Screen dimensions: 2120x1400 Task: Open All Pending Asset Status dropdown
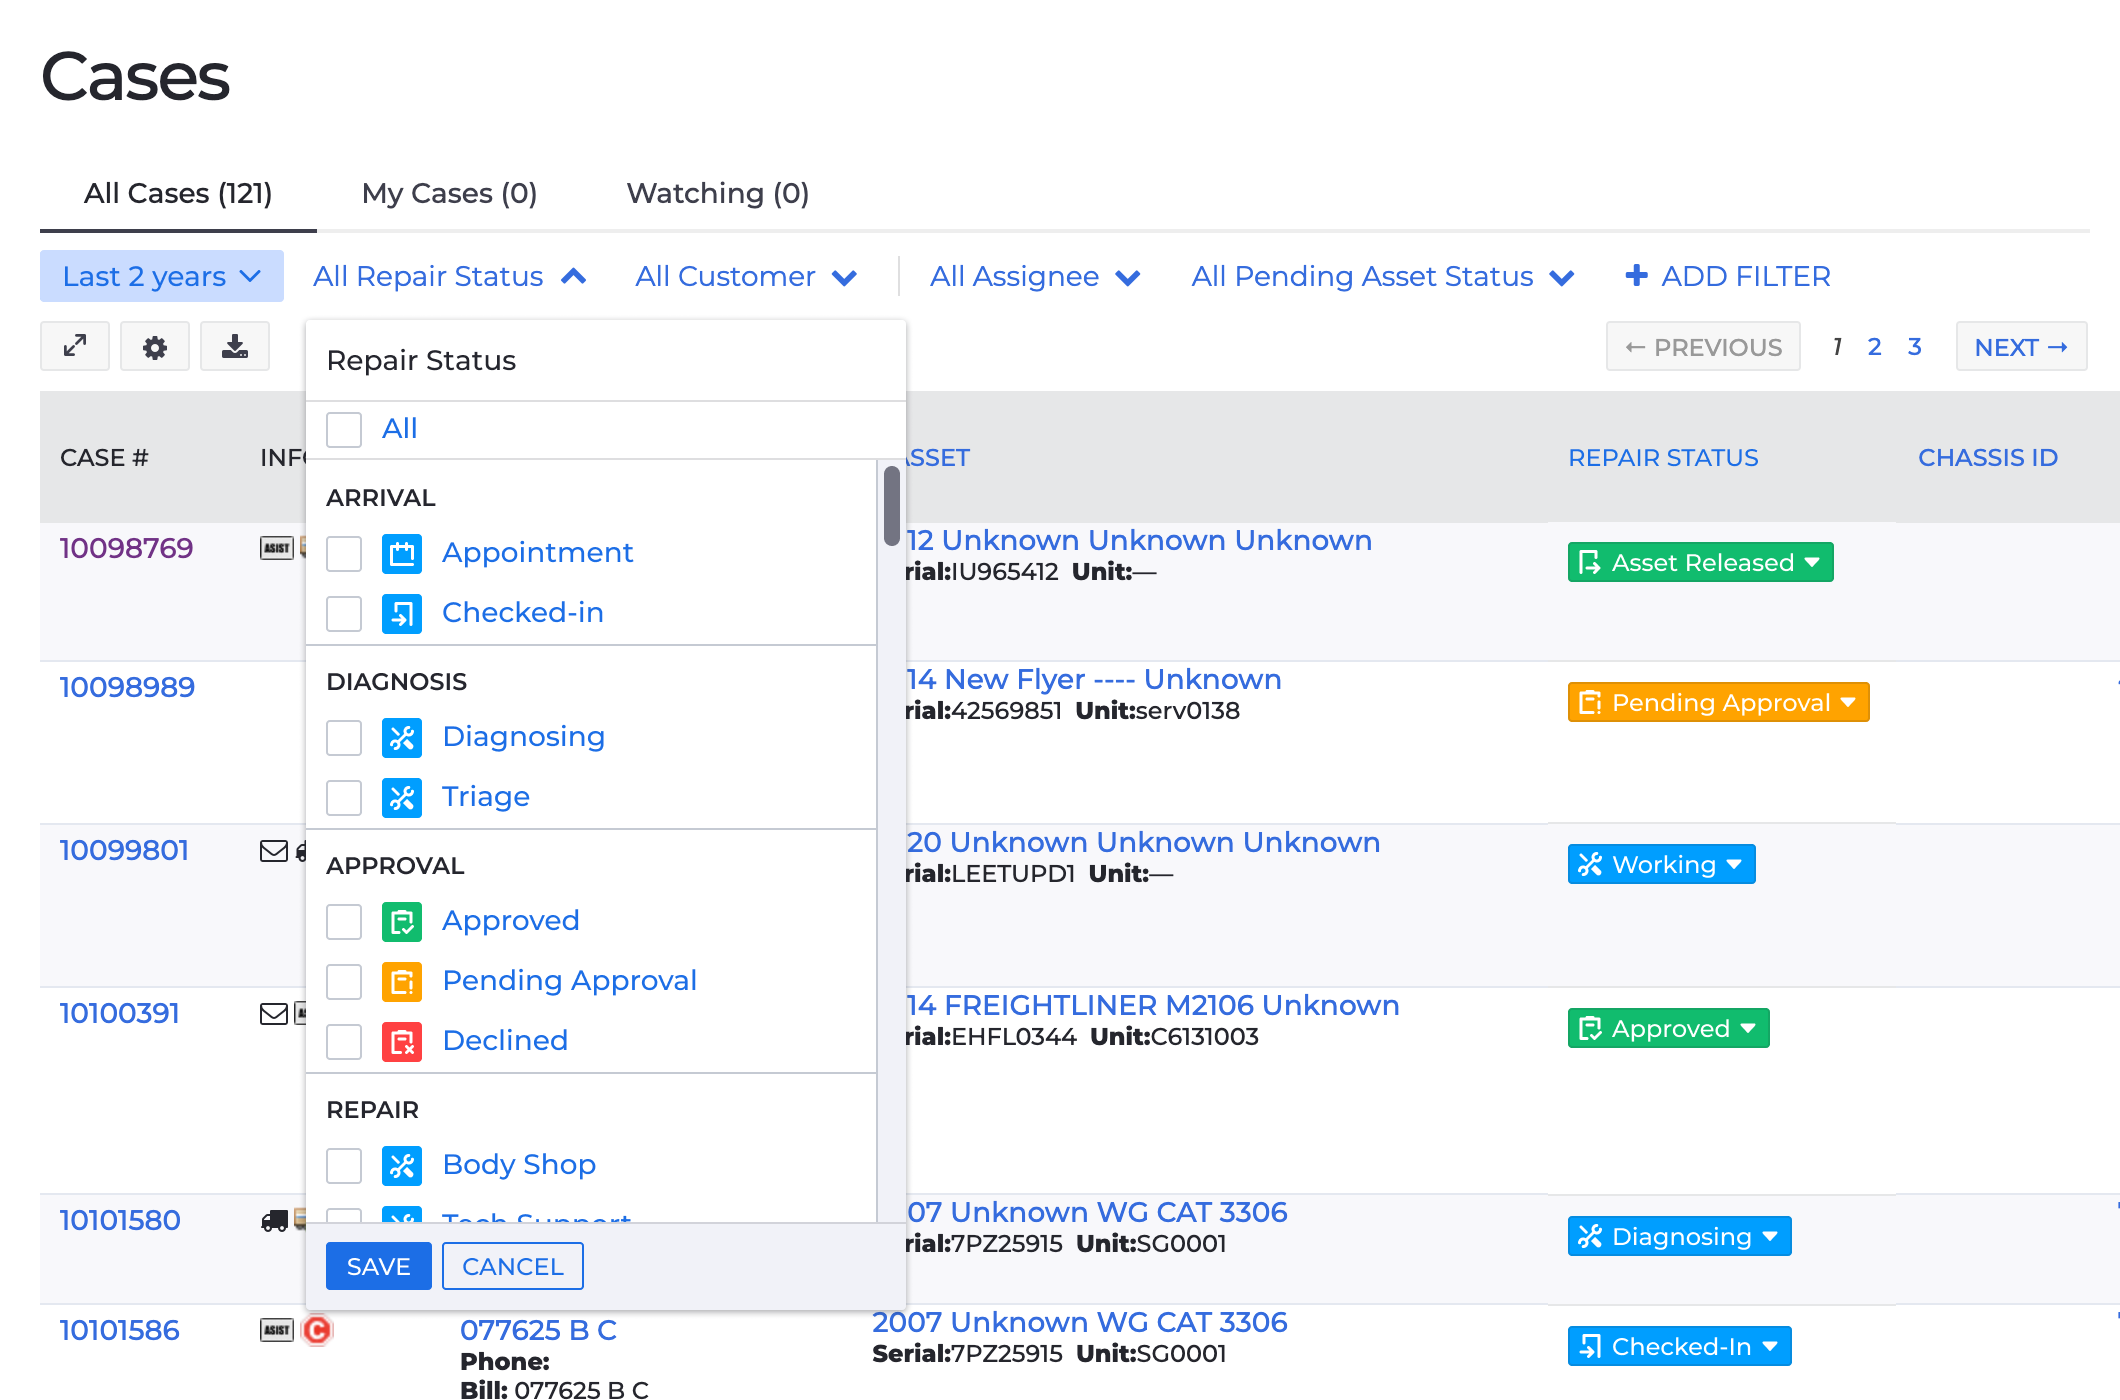click(1383, 276)
